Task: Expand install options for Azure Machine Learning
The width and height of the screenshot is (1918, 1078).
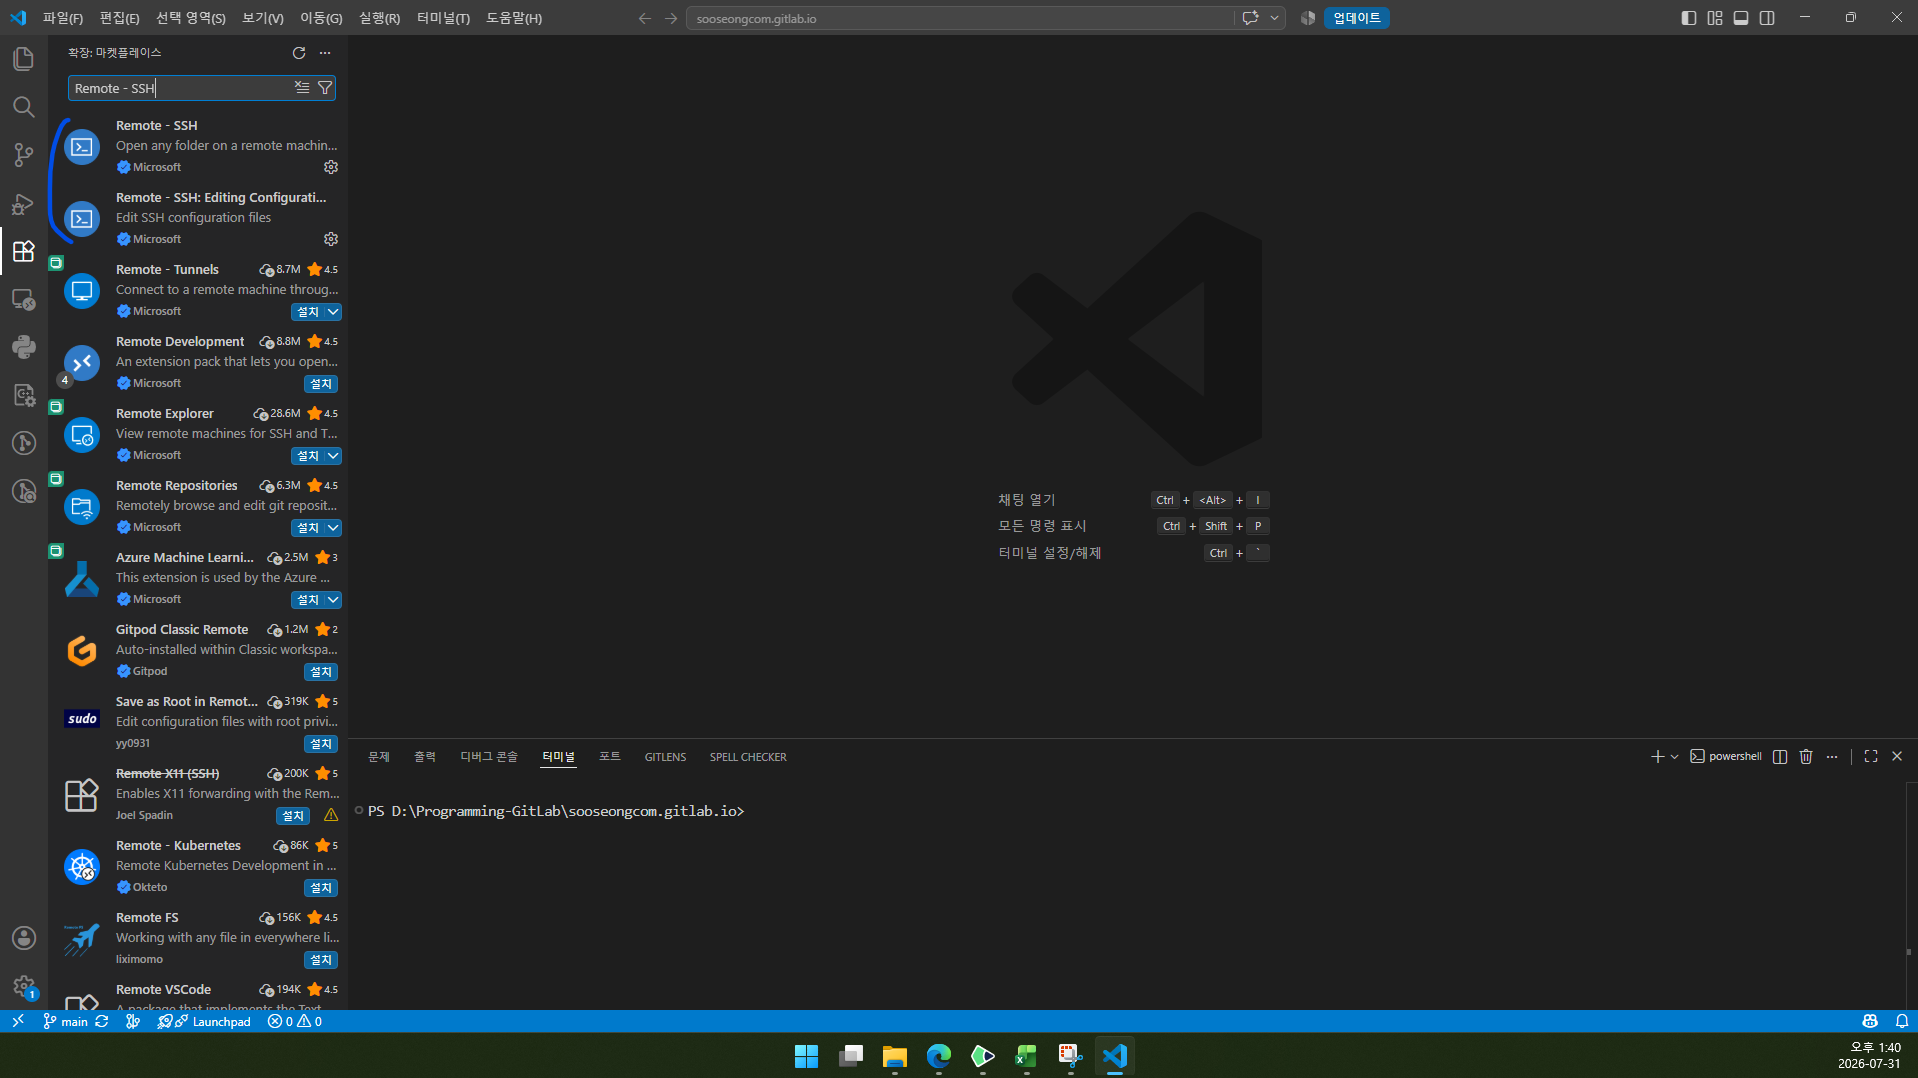Action: [334, 600]
